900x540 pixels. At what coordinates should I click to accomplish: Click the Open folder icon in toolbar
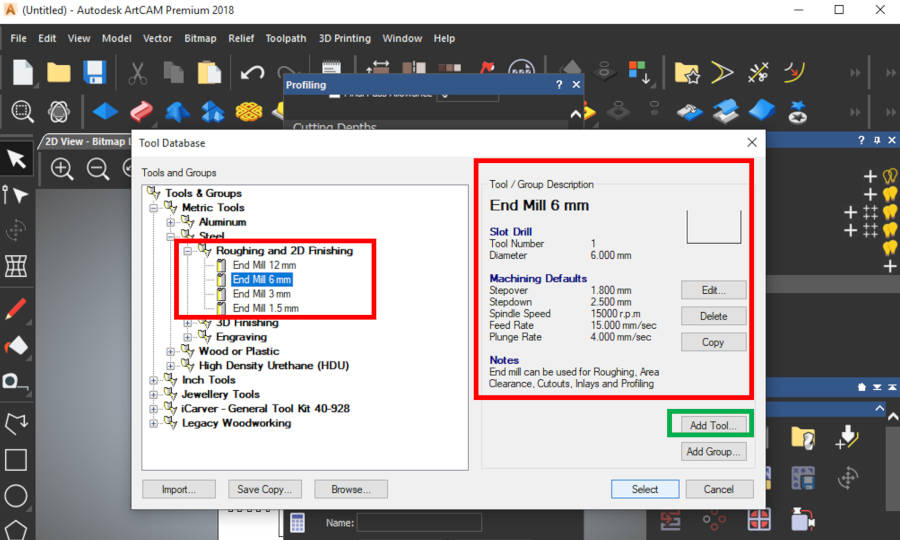coord(59,73)
